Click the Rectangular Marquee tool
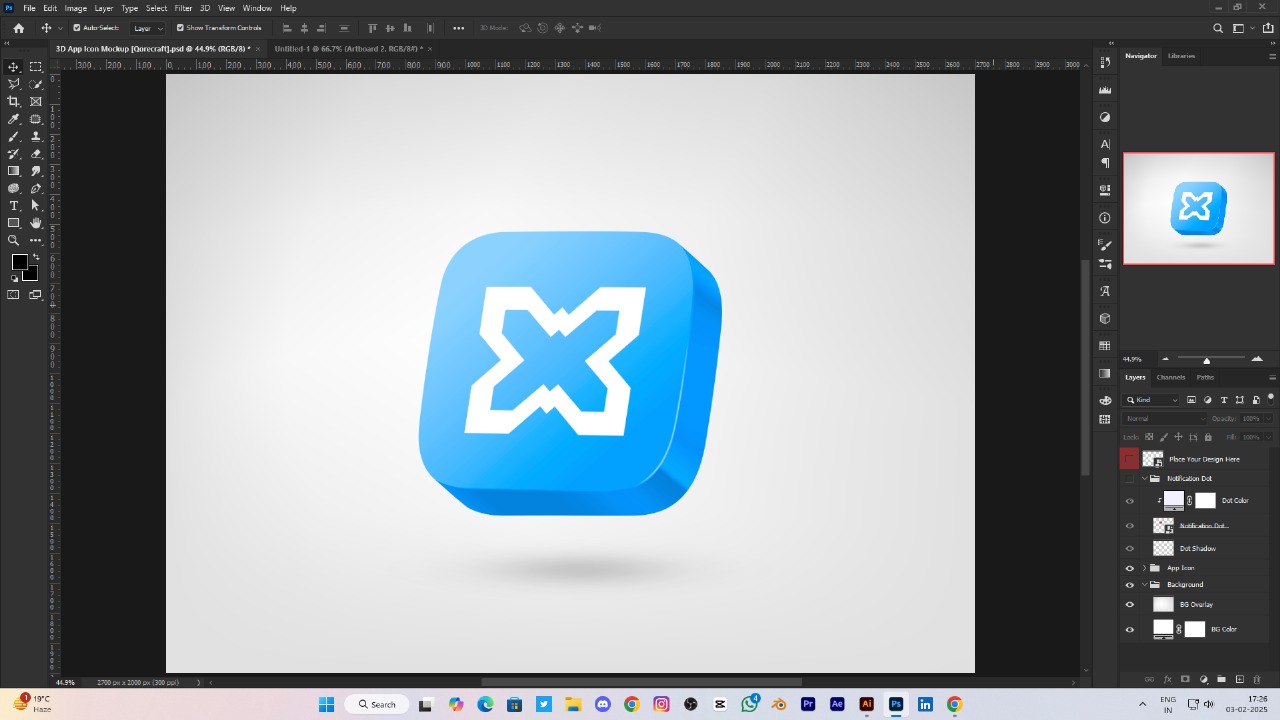The height and width of the screenshot is (720, 1280). pos(36,67)
